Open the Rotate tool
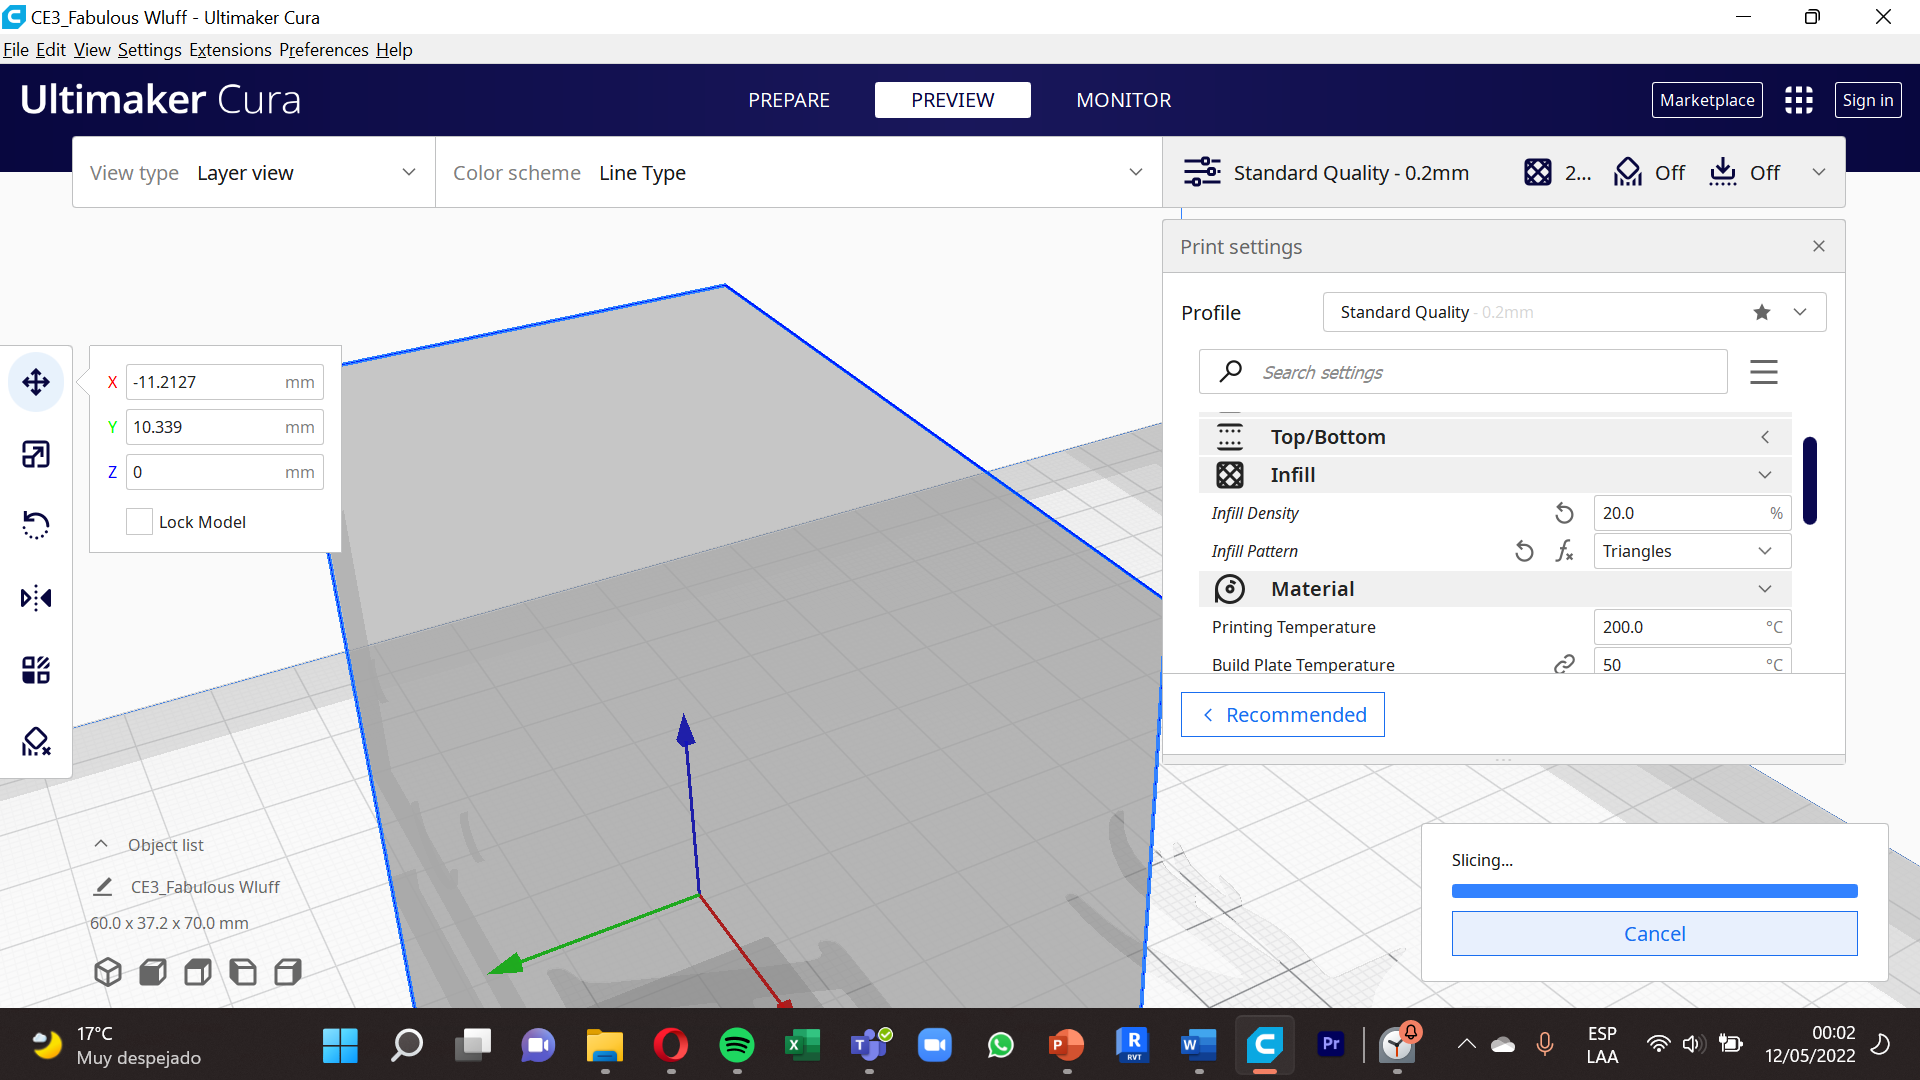The width and height of the screenshot is (1920, 1080). (36, 525)
